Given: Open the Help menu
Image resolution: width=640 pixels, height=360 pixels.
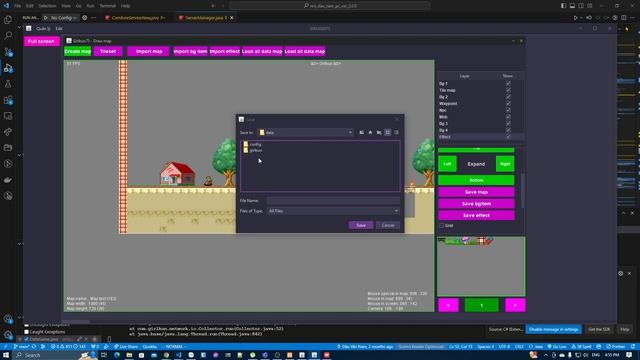Looking at the screenshot, I should [x=126, y=6].
